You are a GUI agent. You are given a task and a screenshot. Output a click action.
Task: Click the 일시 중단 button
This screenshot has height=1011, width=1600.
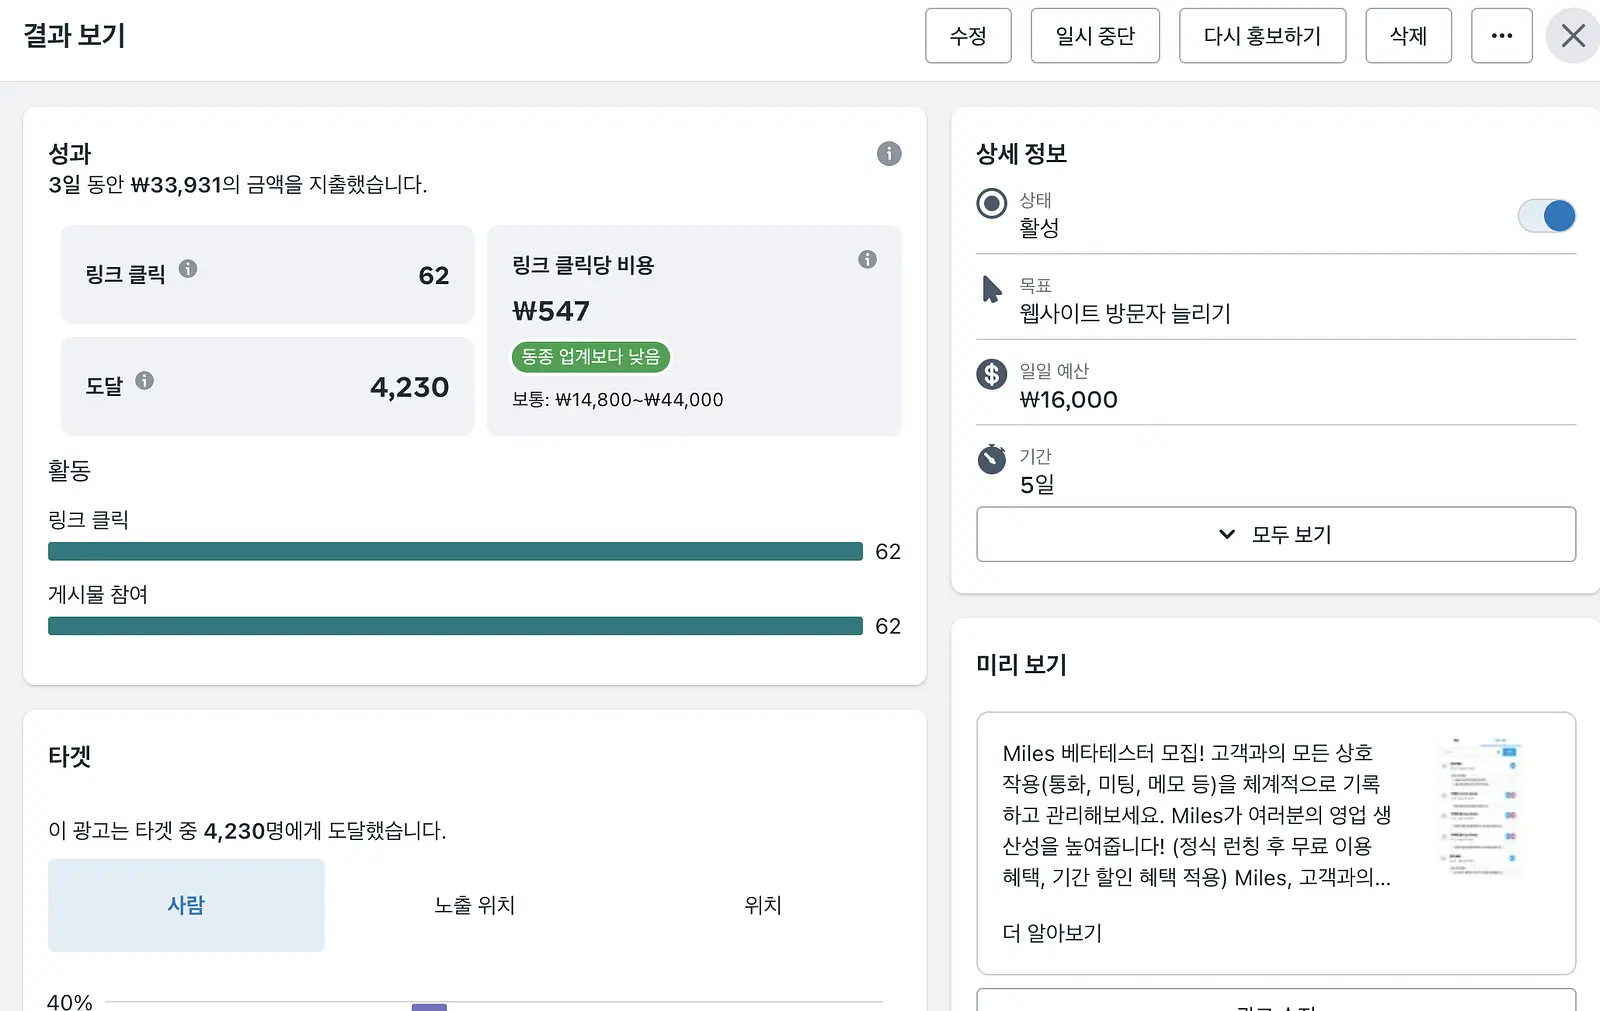(x=1095, y=36)
